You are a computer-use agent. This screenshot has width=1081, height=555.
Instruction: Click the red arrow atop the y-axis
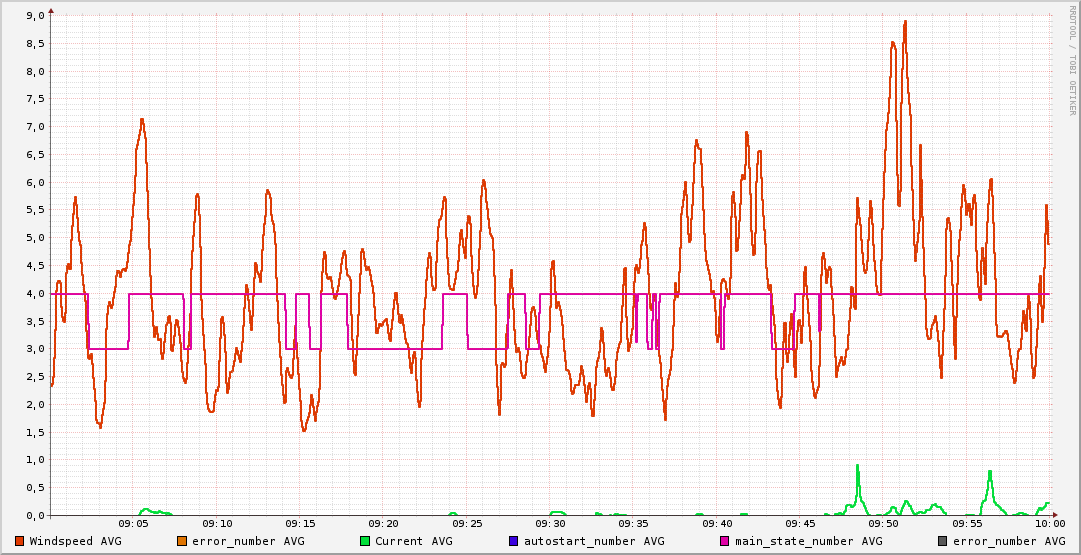click(51, 9)
